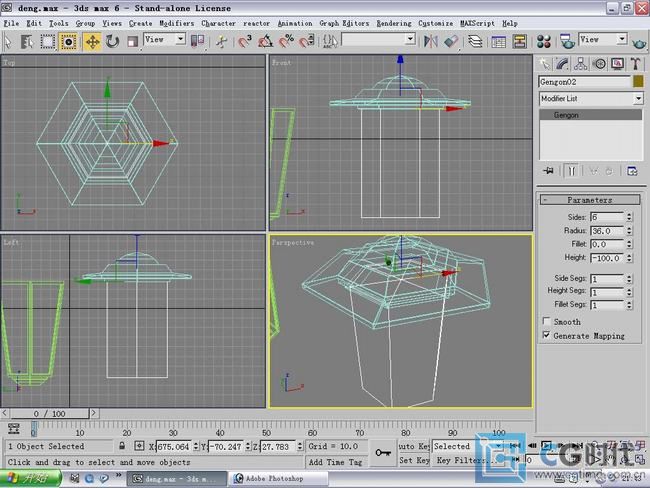Click the Sides value field
The height and width of the screenshot is (488, 650).
(607, 217)
